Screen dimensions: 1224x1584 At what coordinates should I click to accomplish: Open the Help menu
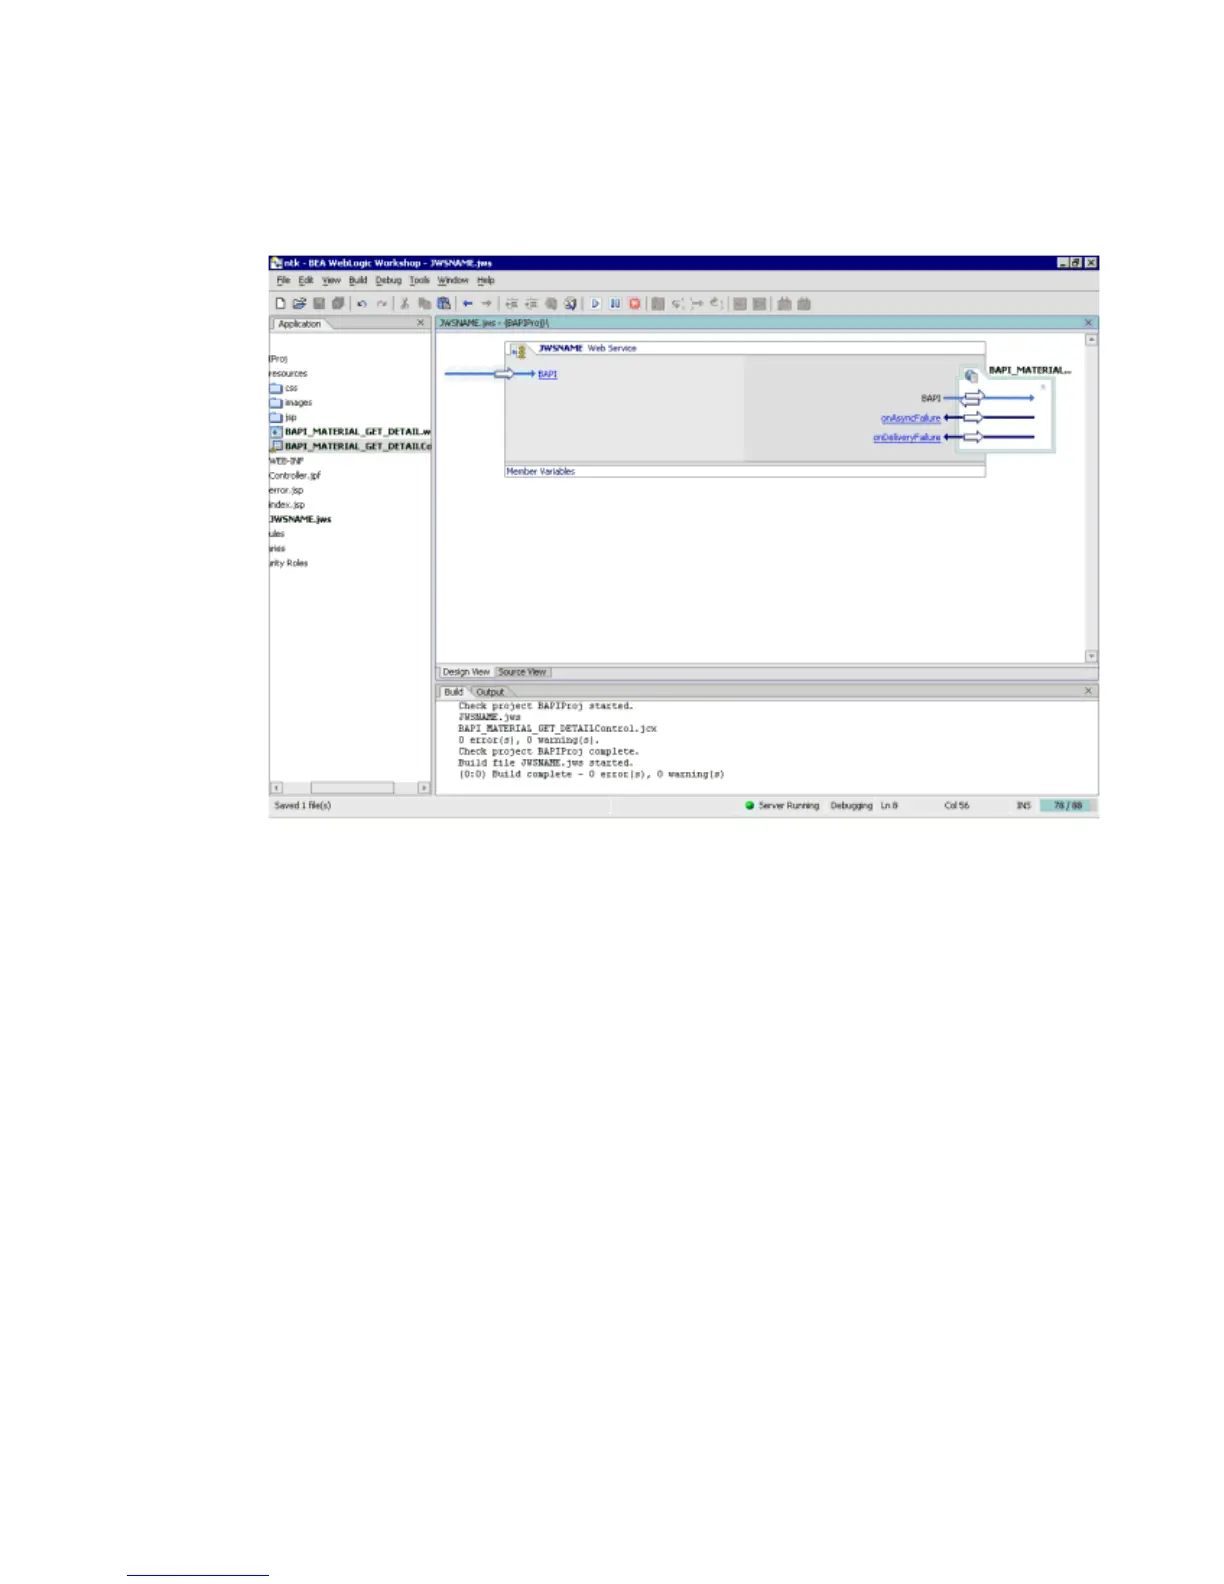click(486, 281)
